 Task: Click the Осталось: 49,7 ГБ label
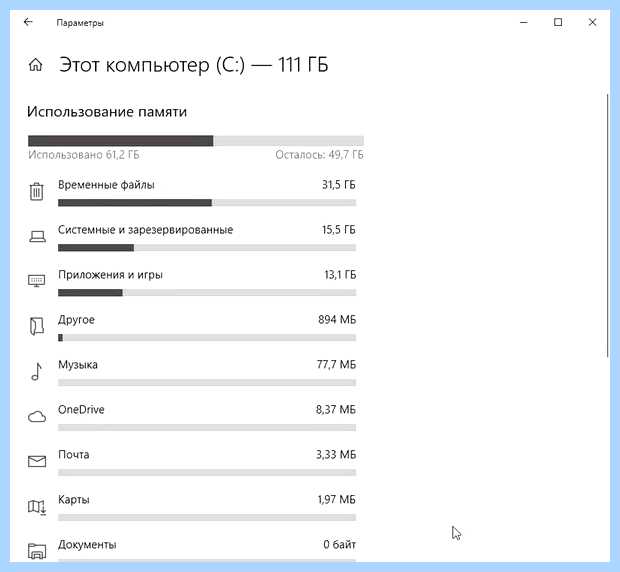tap(319, 155)
